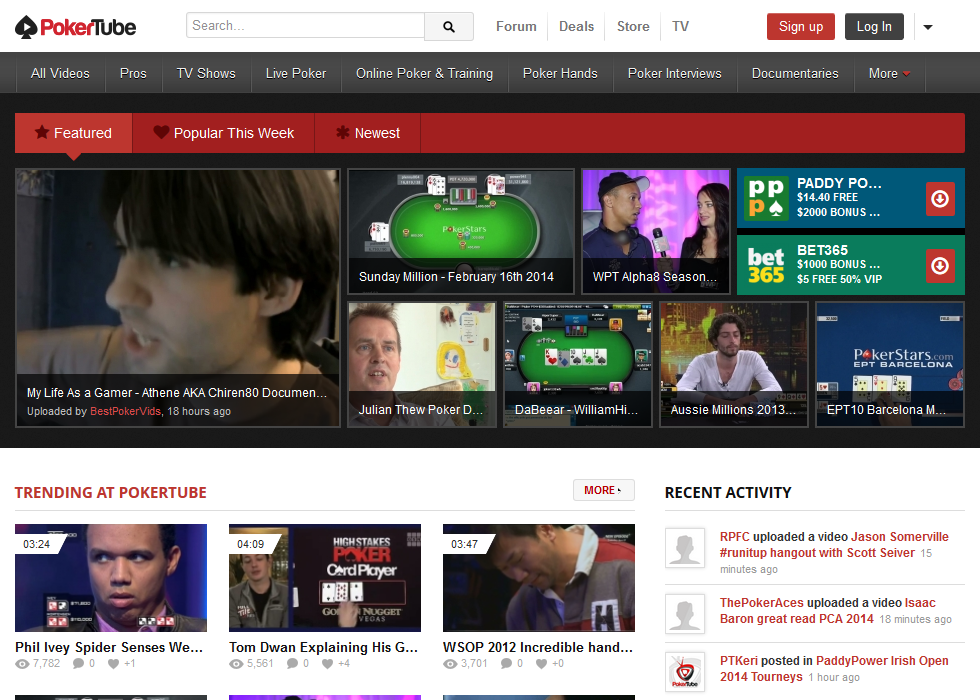980x700 pixels.
Task: Open Jason Somerville #runitup hangout activity link
Action: pos(834,544)
